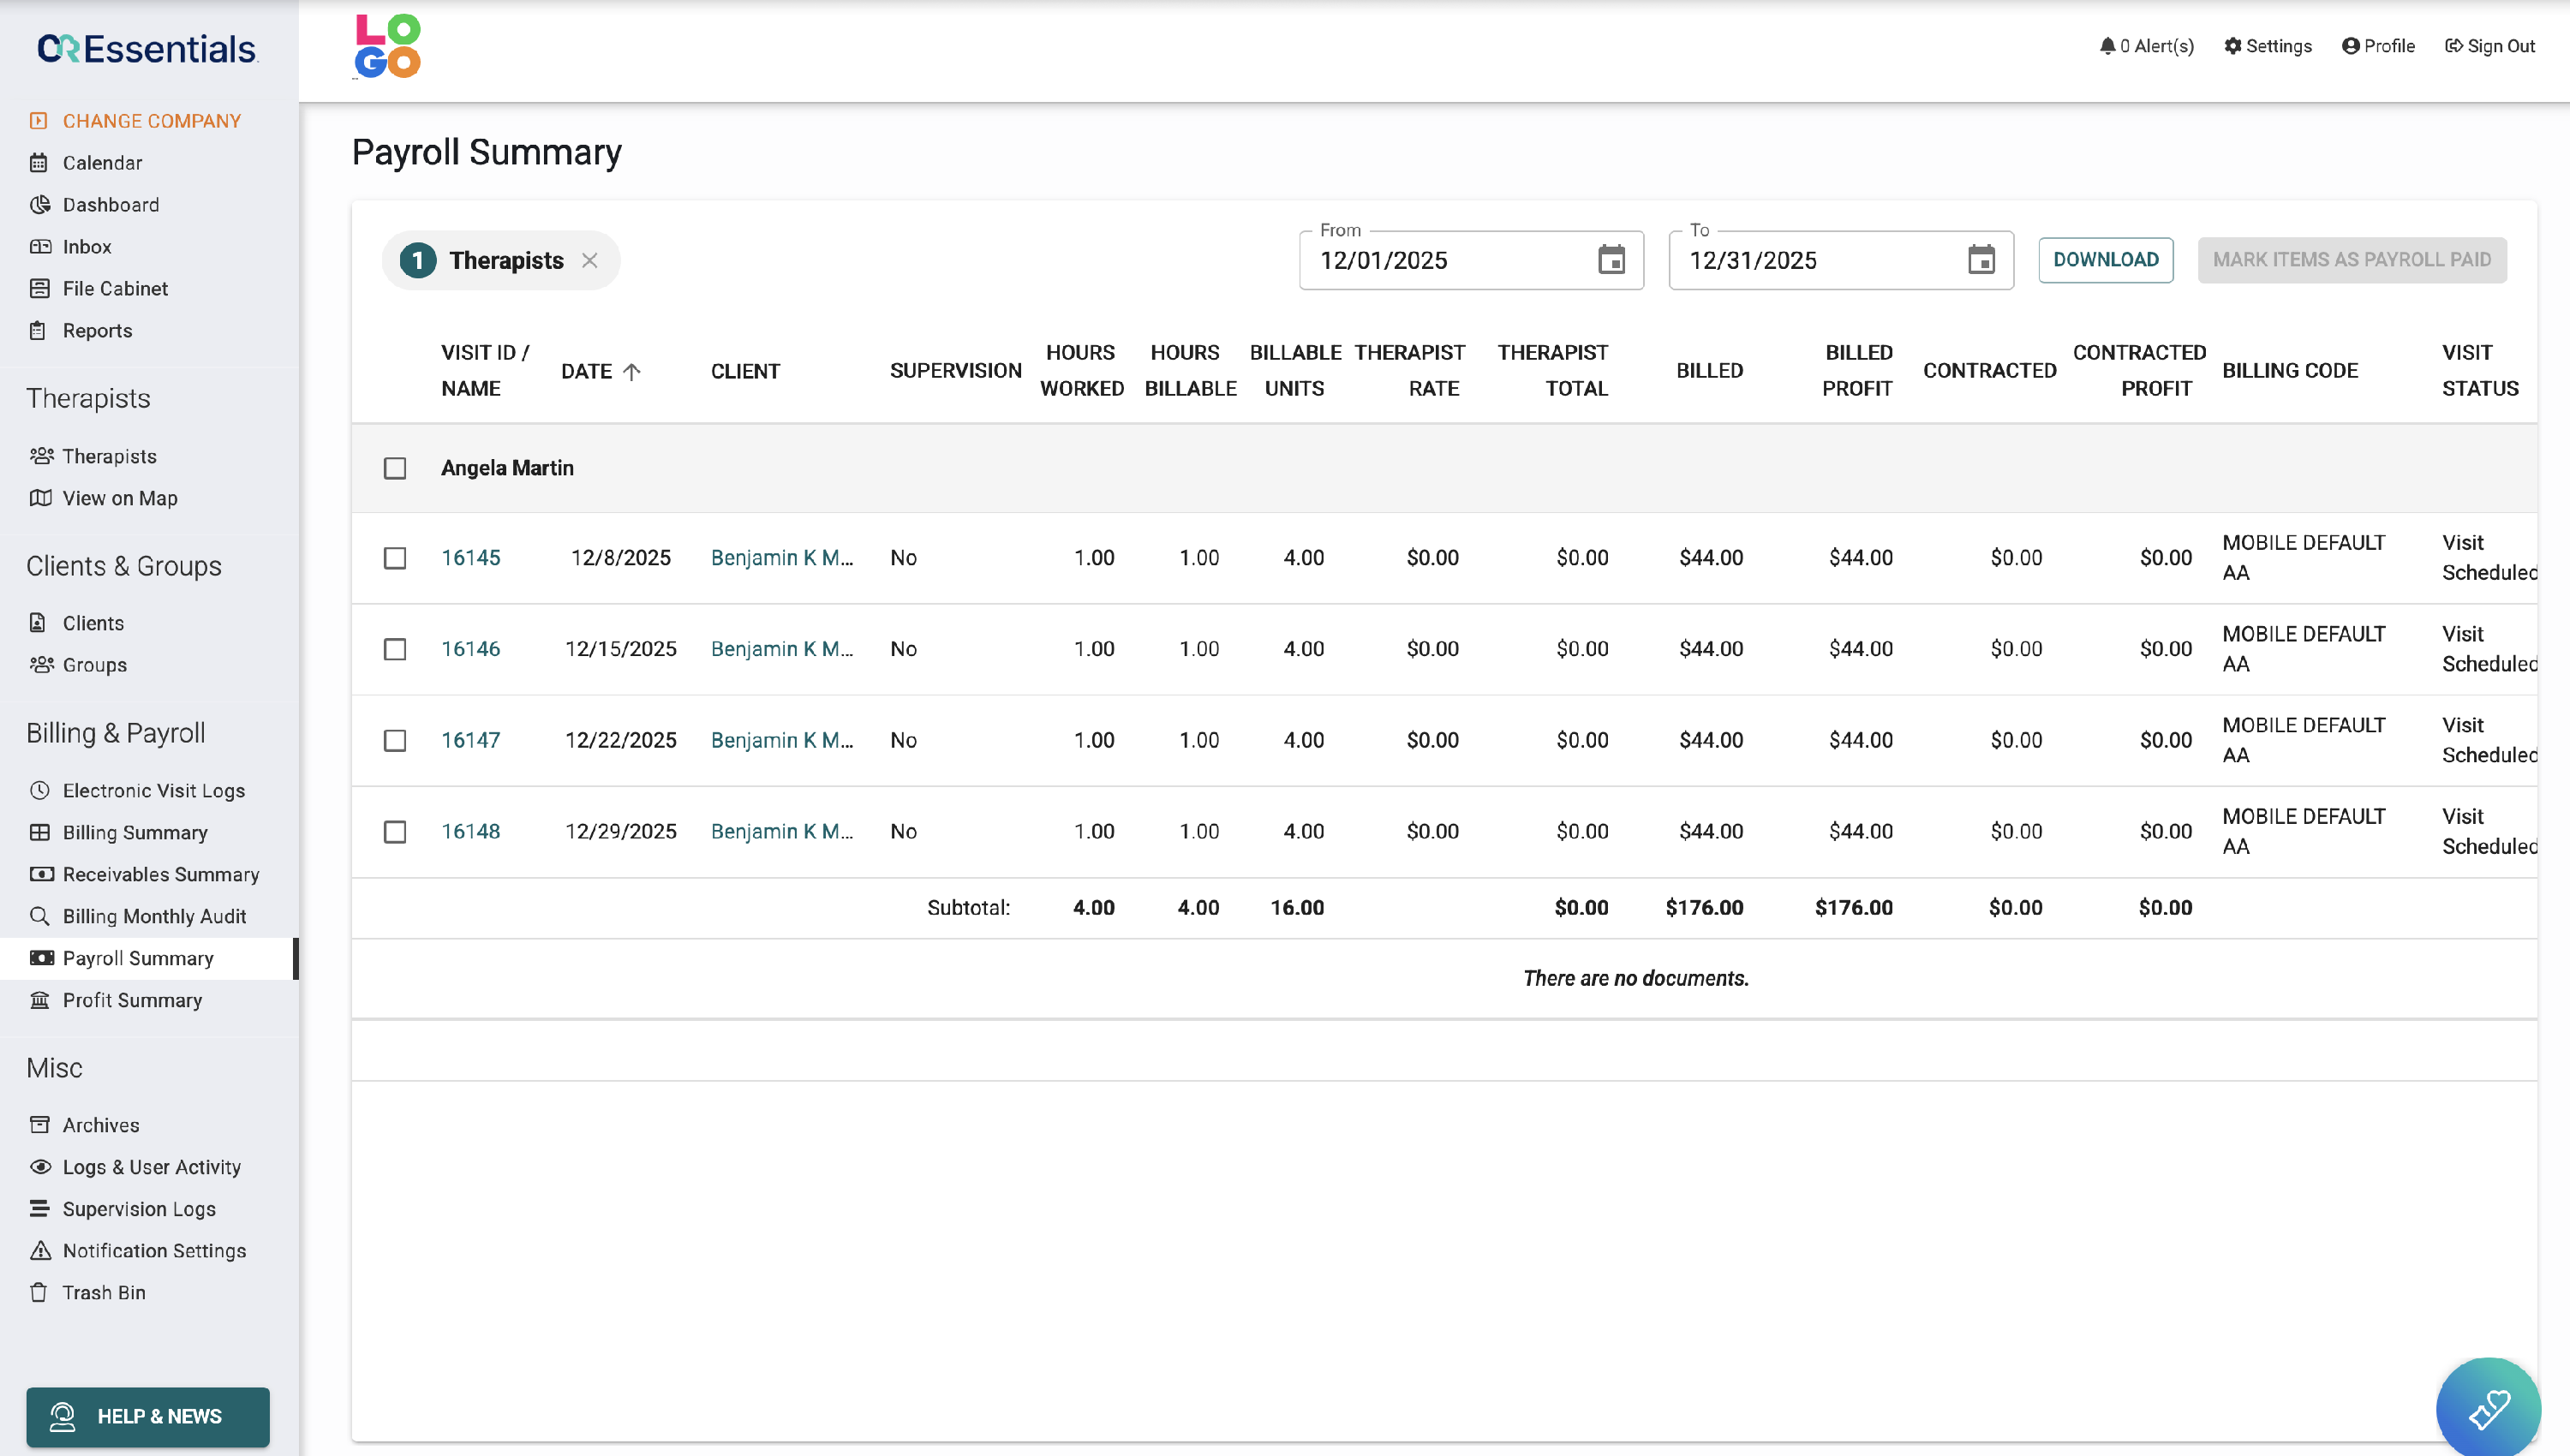Open the To date calendar picker
This screenshot has width=2570, height=1456.
[1981, 260]
